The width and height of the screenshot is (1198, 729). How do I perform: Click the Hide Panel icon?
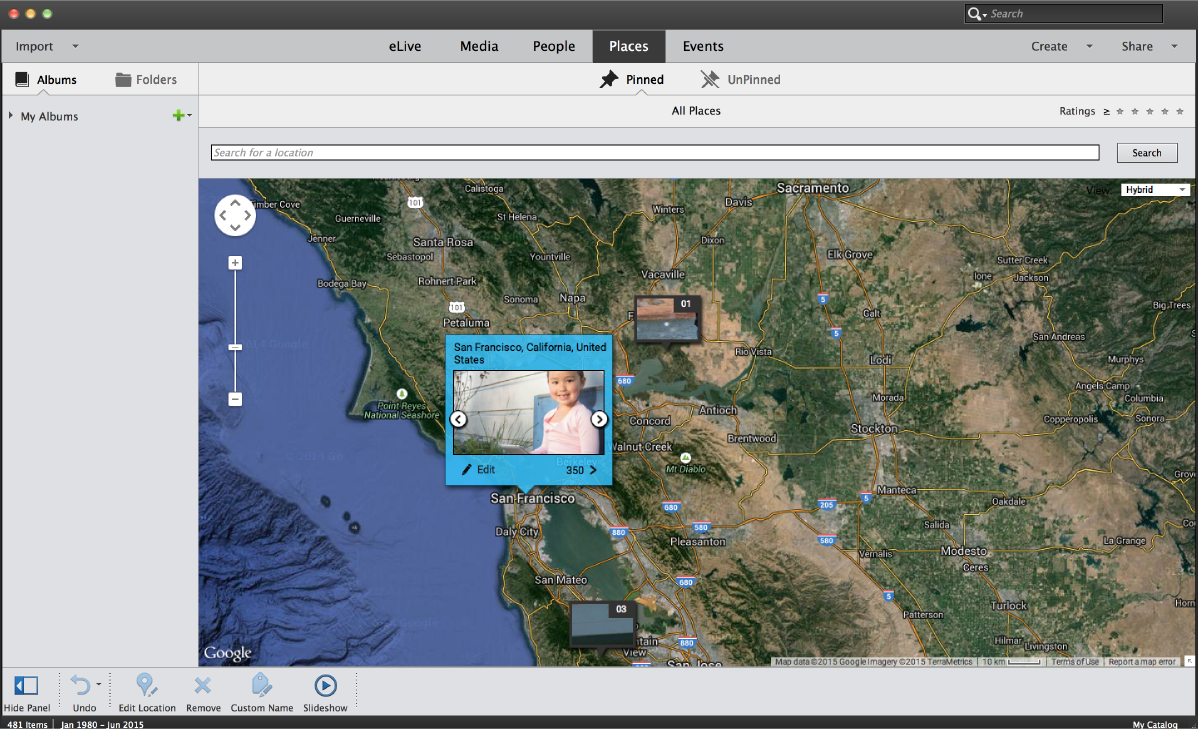click(x=26, y=685)
